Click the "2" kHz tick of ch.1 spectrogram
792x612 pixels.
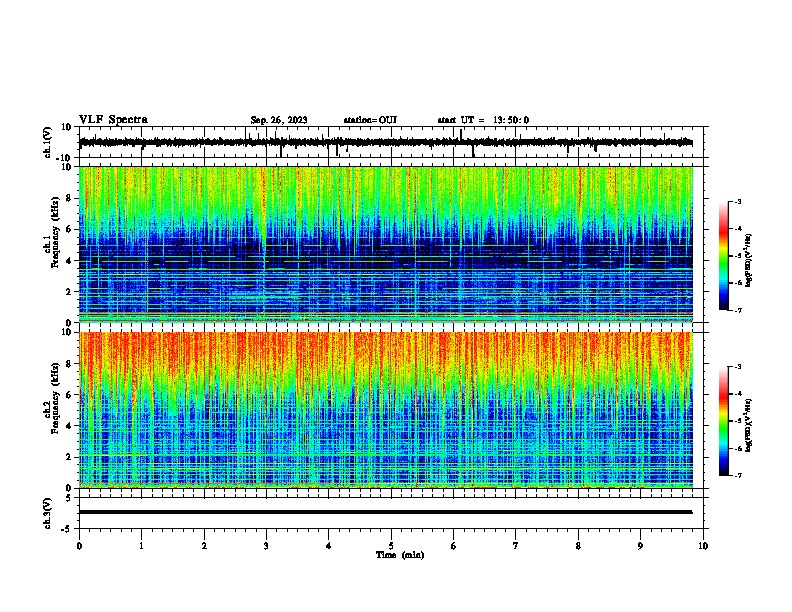point(70,291)
